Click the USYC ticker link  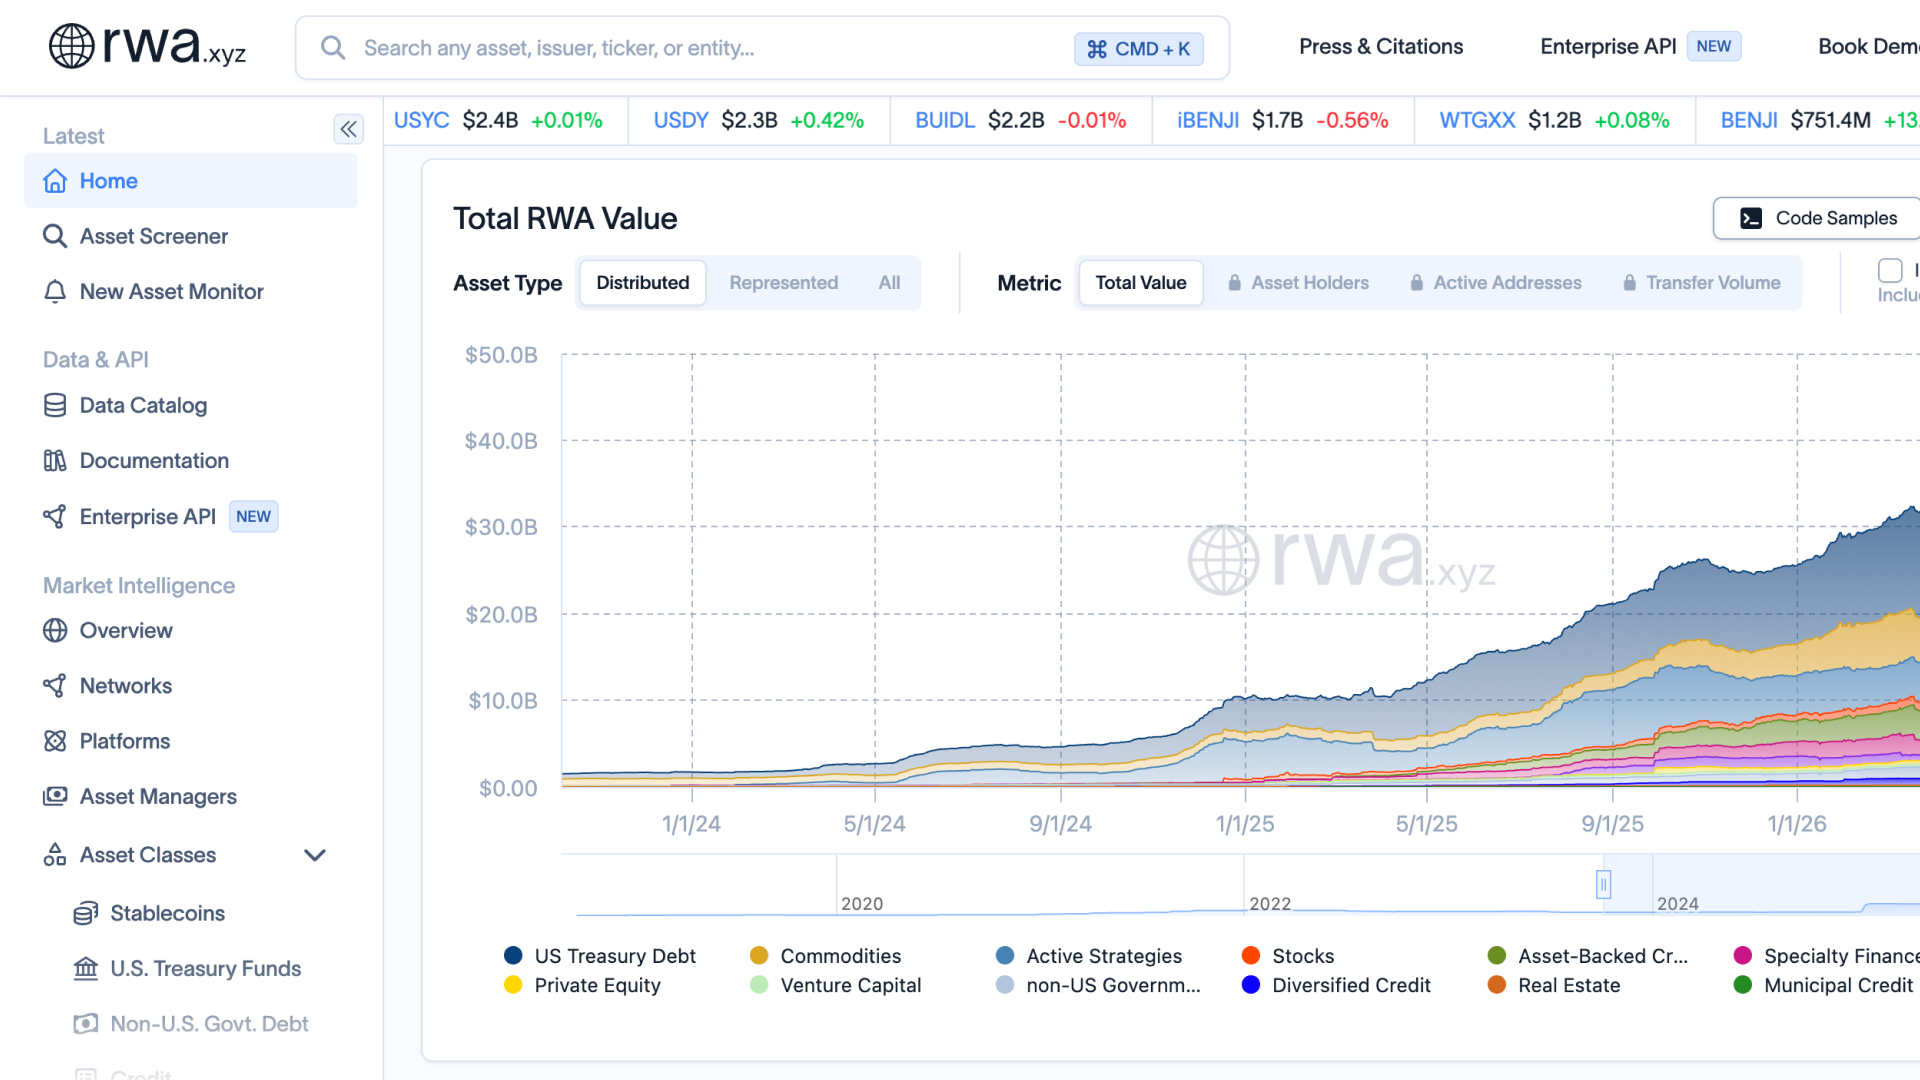pyautogui.click(x=422, y=120)
